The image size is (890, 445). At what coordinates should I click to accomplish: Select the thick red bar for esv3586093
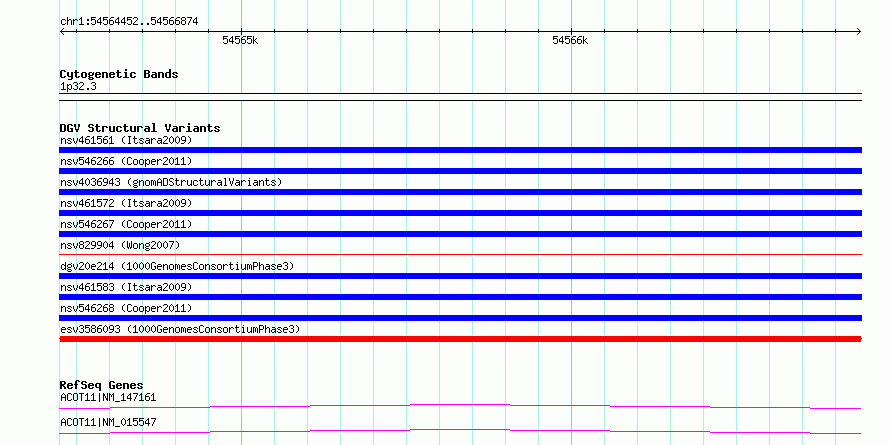pos(460,339)
